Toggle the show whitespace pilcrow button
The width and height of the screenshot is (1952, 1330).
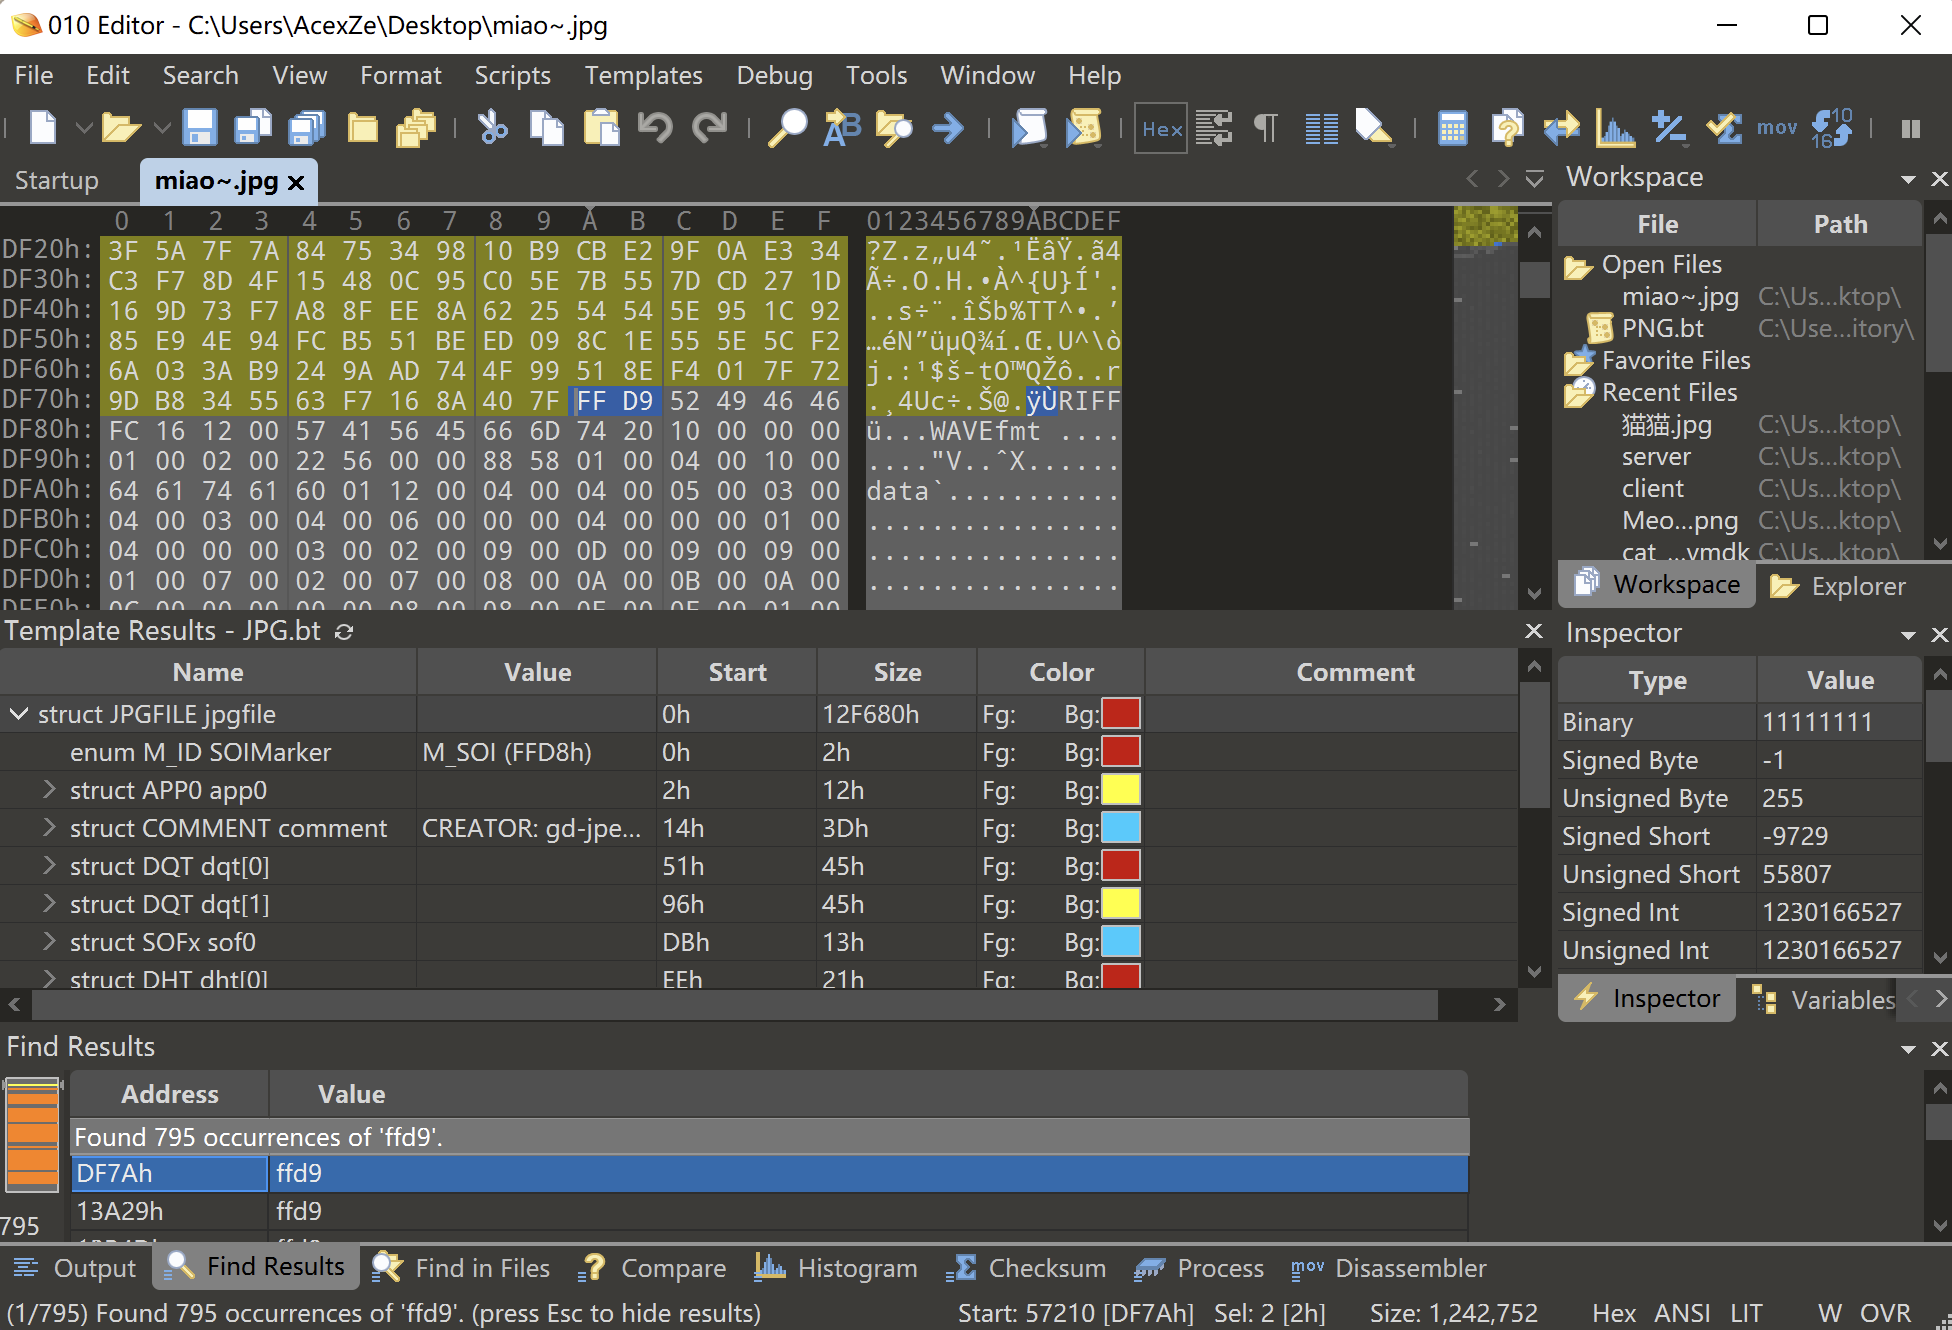click(1266, 128)
